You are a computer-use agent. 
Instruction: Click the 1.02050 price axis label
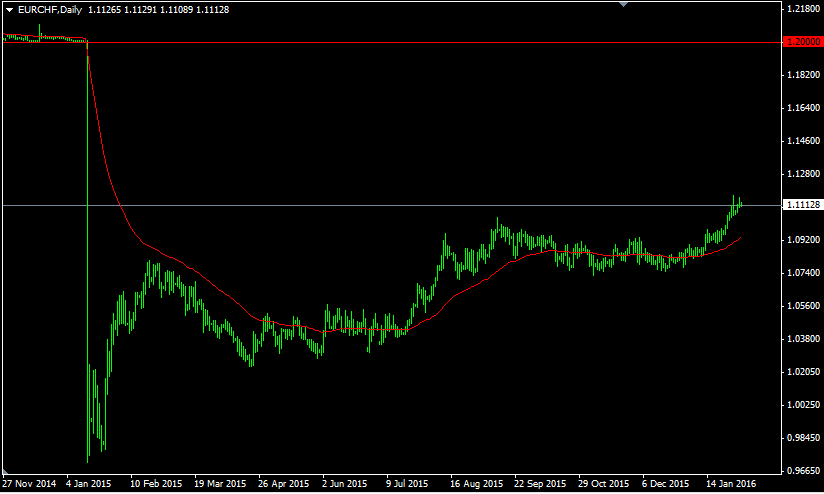[803, 372]
